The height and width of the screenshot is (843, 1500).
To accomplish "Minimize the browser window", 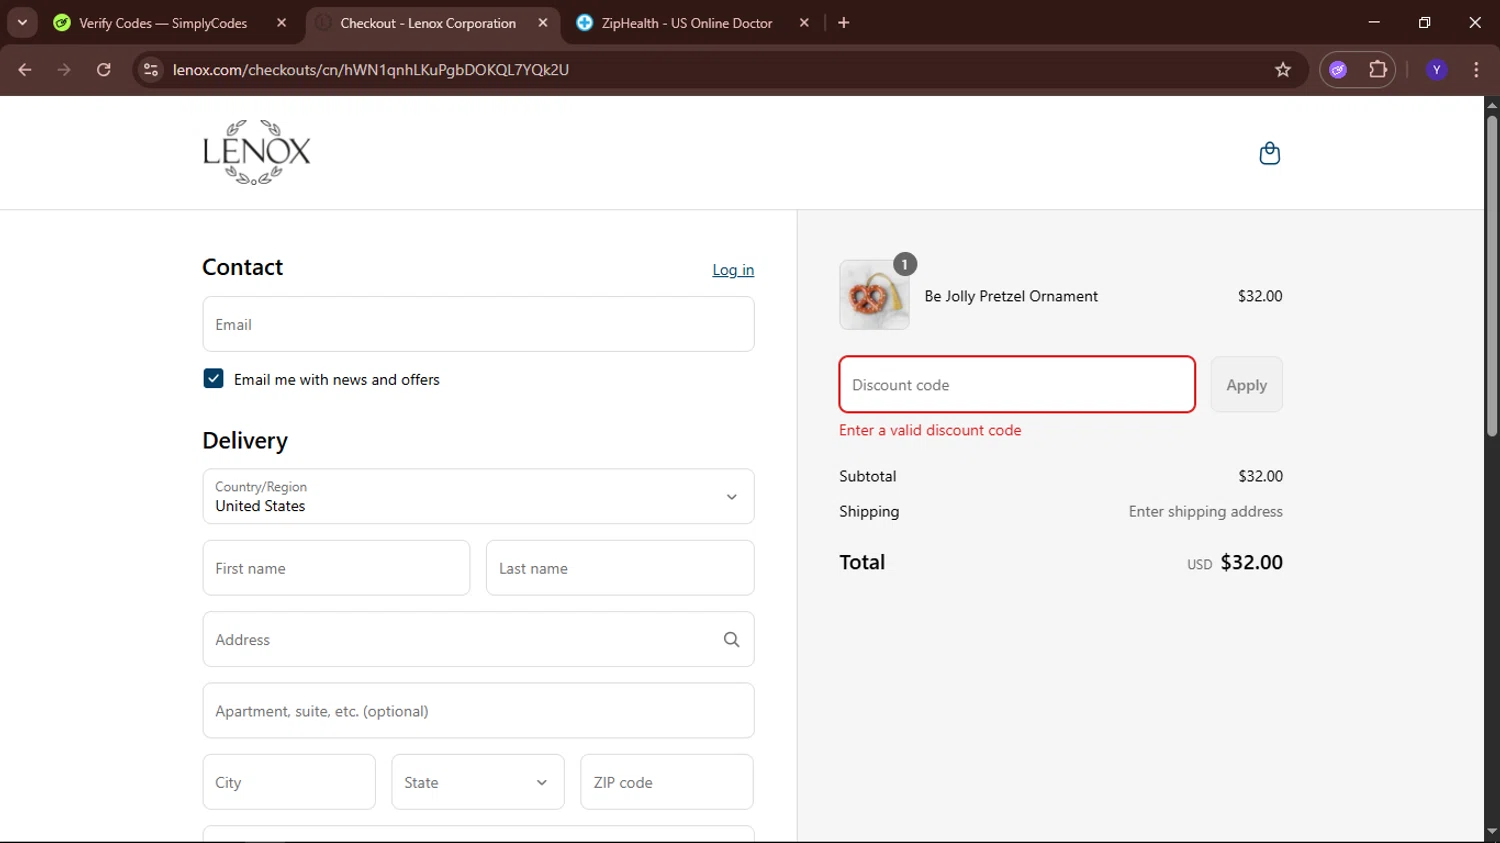I will click(1374, 22).
